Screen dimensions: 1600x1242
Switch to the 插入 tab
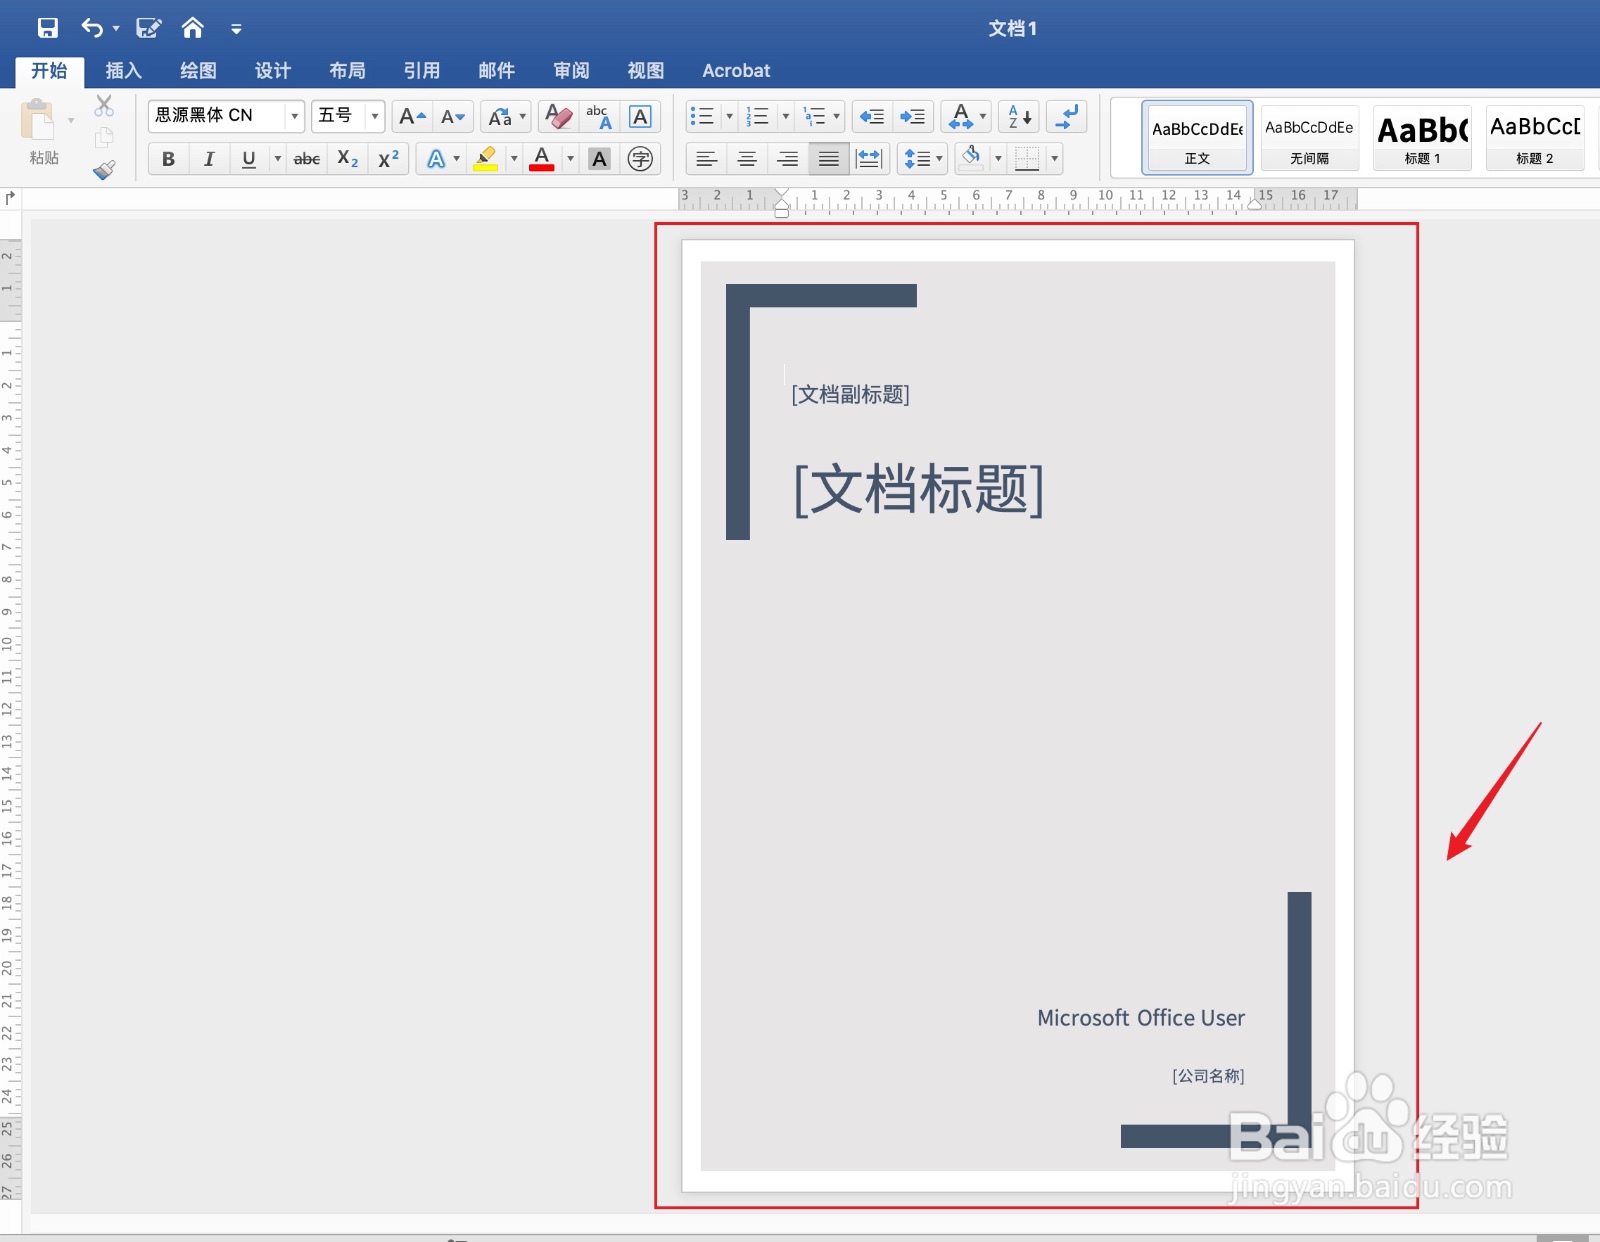[124, 70]
